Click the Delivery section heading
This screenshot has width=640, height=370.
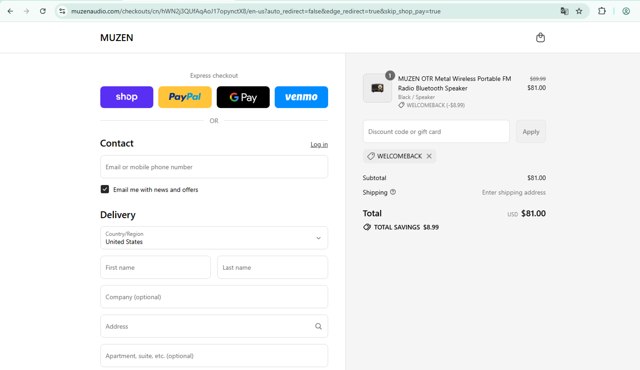coord(118,215)
